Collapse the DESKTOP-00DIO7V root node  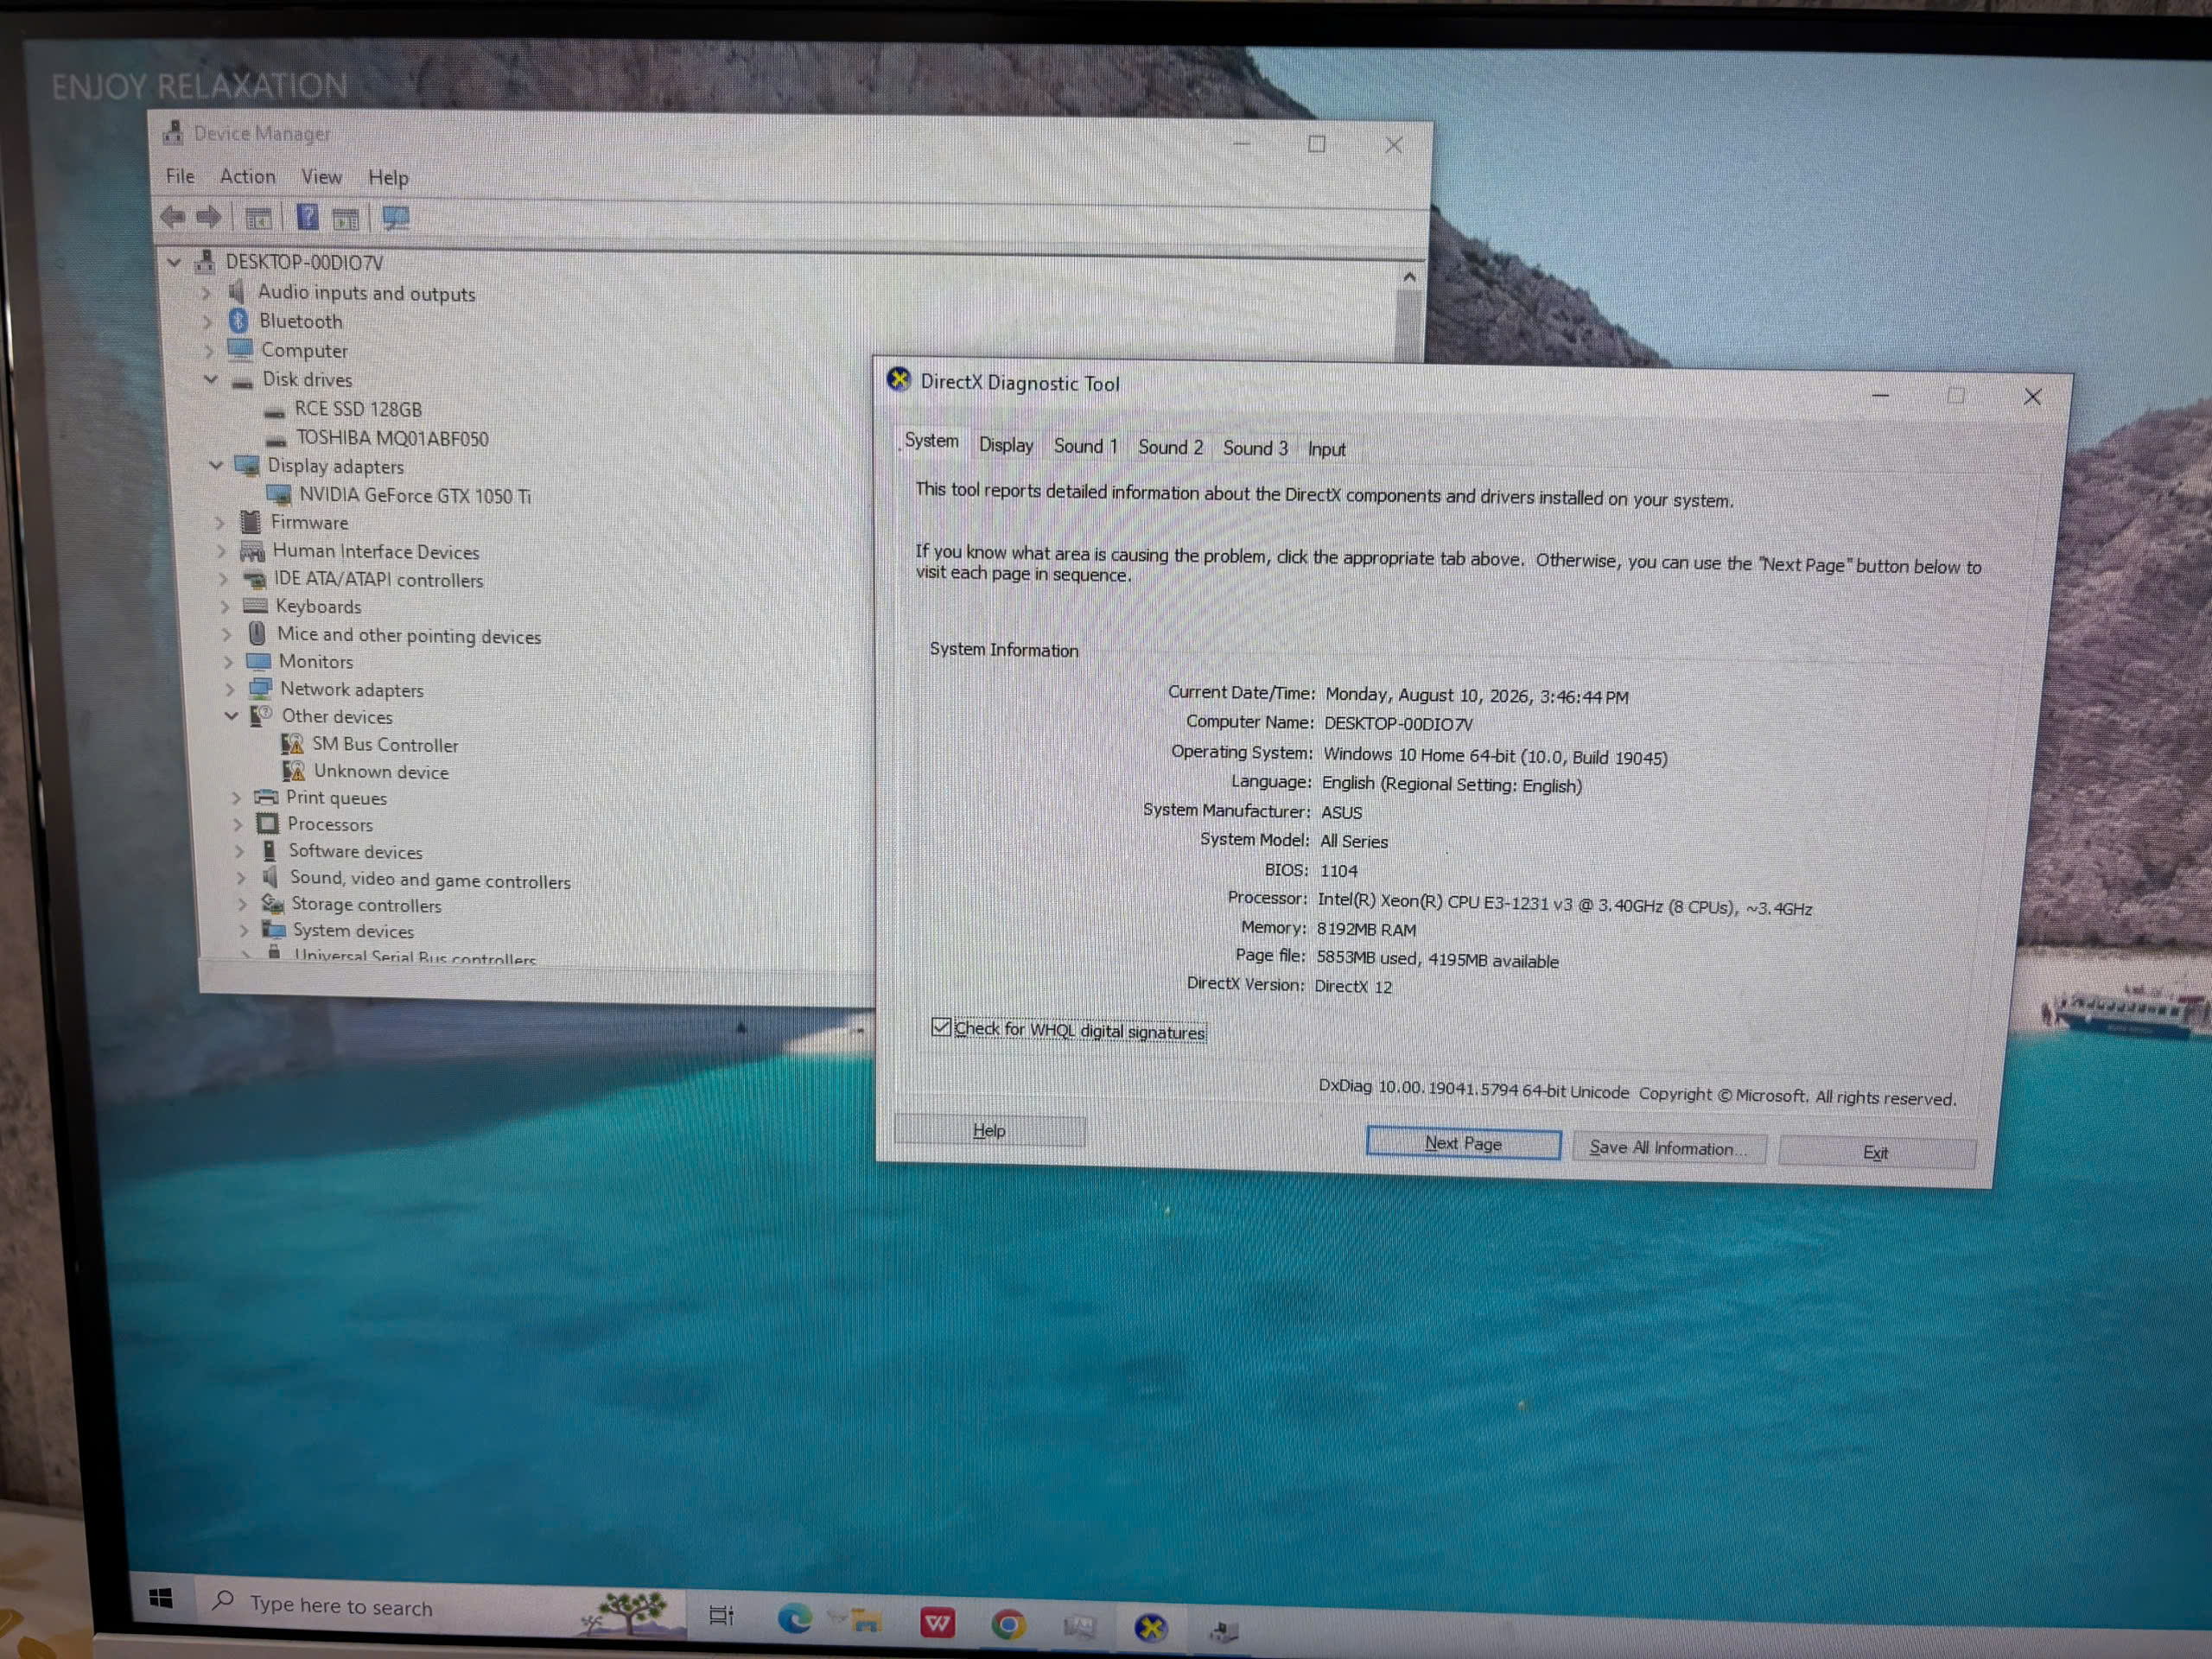174,262
